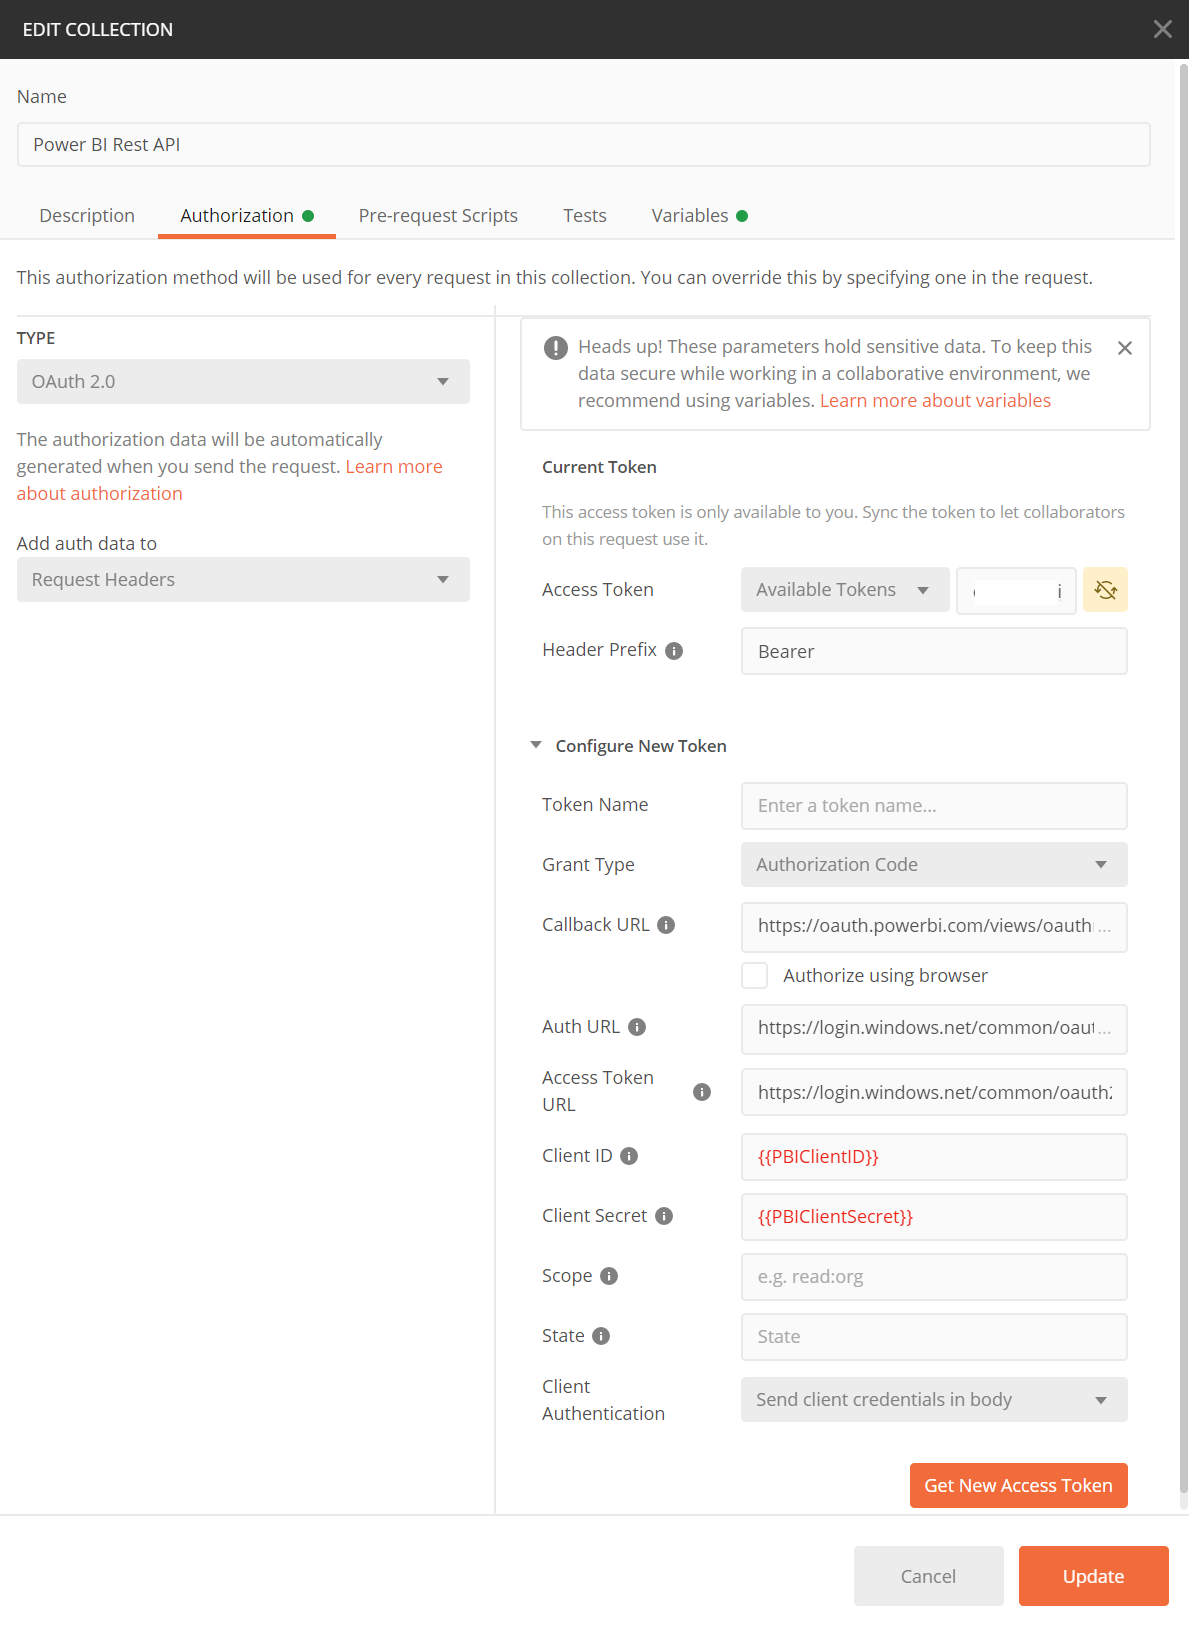Screen dimensions: 1189x1630
Task: Click the Scope info icon
Action: pos(610,1275)
